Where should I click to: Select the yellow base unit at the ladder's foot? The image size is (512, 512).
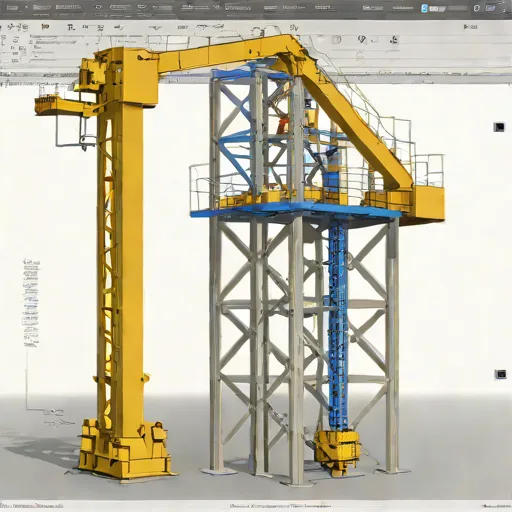[x=337, y=452]
